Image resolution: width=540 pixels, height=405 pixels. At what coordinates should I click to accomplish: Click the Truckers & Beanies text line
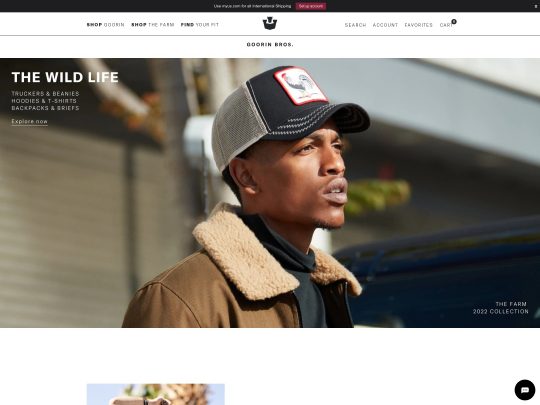point(45,94)
